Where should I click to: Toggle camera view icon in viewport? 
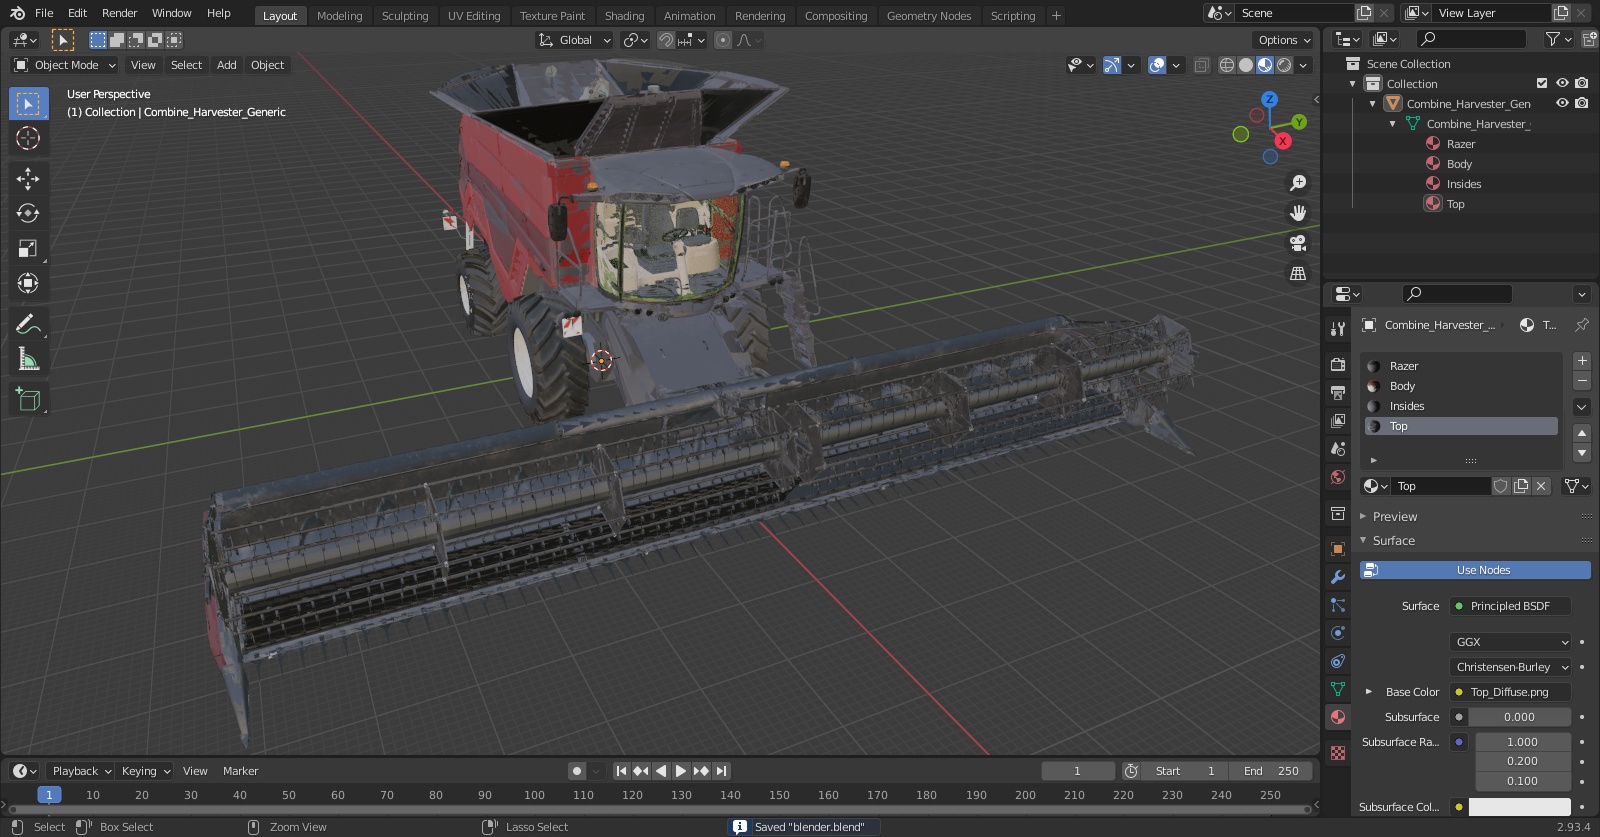click(x=1298, y=243)
